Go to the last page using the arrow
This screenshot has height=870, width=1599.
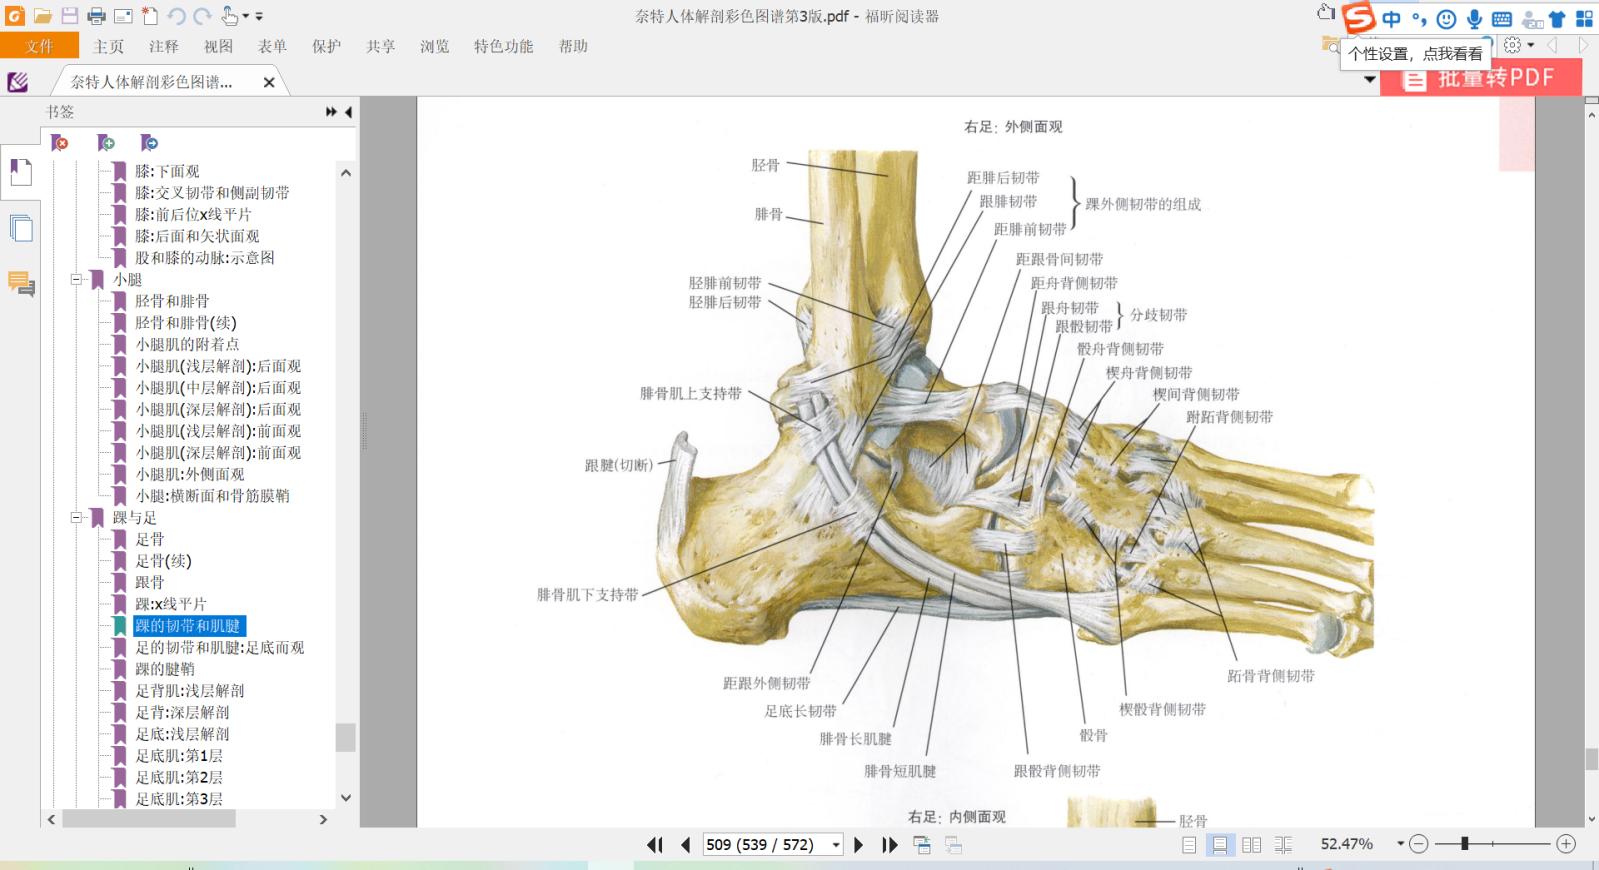click(x=889, y=845)
